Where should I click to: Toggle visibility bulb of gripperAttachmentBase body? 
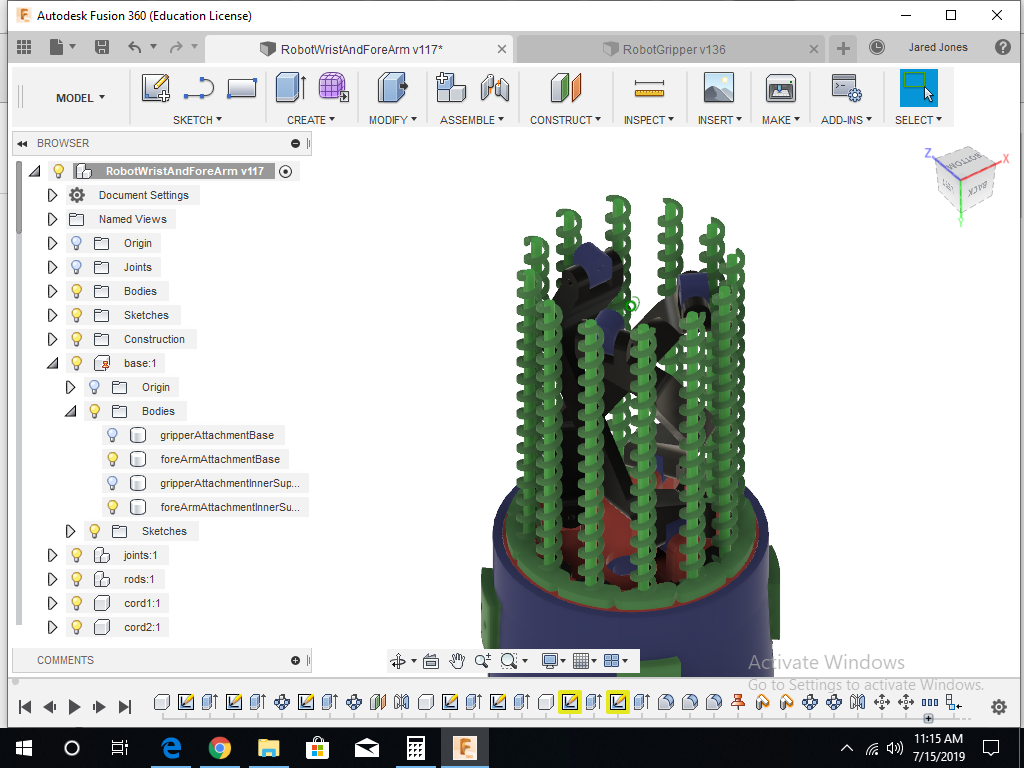pyautogui.click(x=112, y=435)
